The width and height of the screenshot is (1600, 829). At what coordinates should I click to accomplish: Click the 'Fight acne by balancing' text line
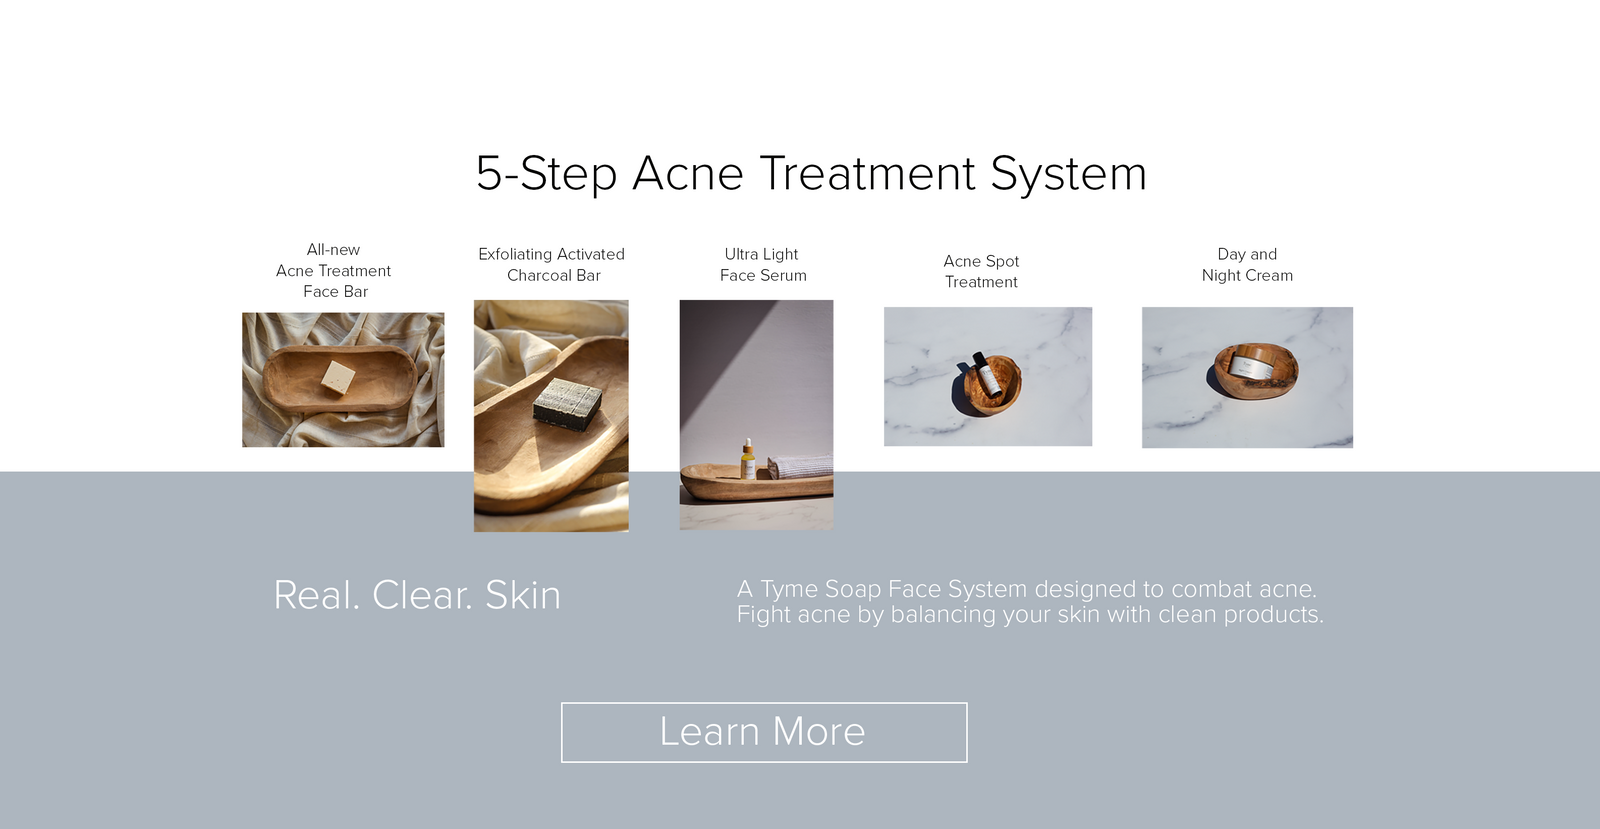tap(1030, 614)
